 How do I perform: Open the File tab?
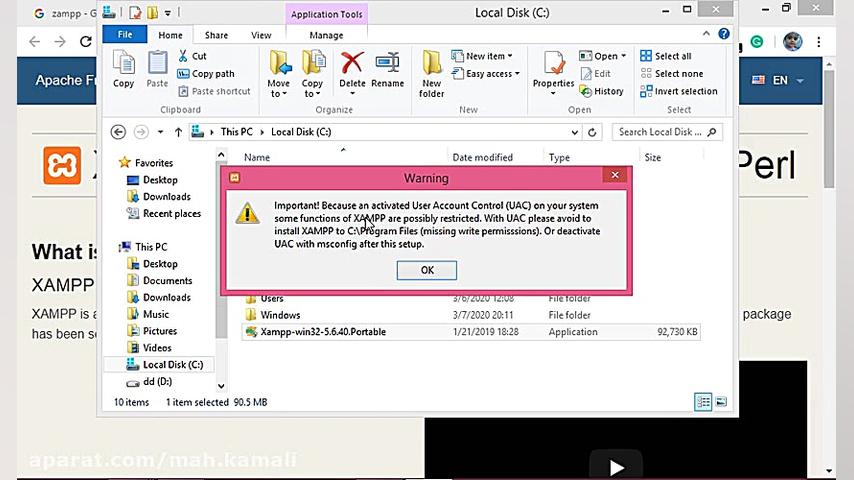(125, 34)
